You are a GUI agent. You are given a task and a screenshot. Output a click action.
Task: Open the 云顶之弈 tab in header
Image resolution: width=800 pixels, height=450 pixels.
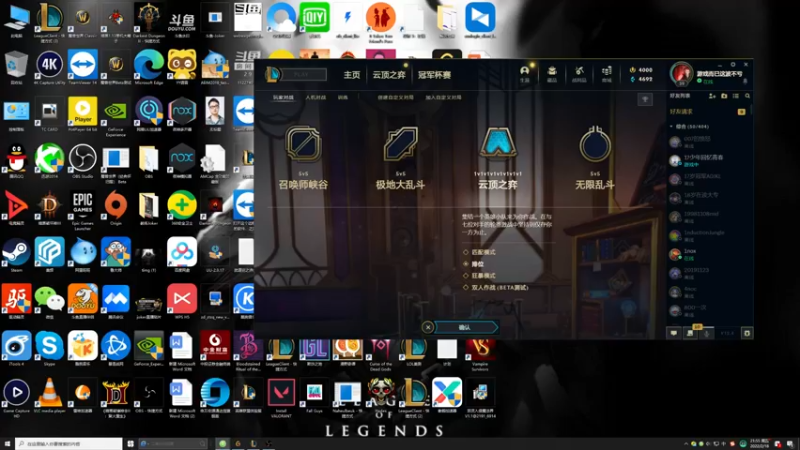pyautogui.click(x=389, y=75)
